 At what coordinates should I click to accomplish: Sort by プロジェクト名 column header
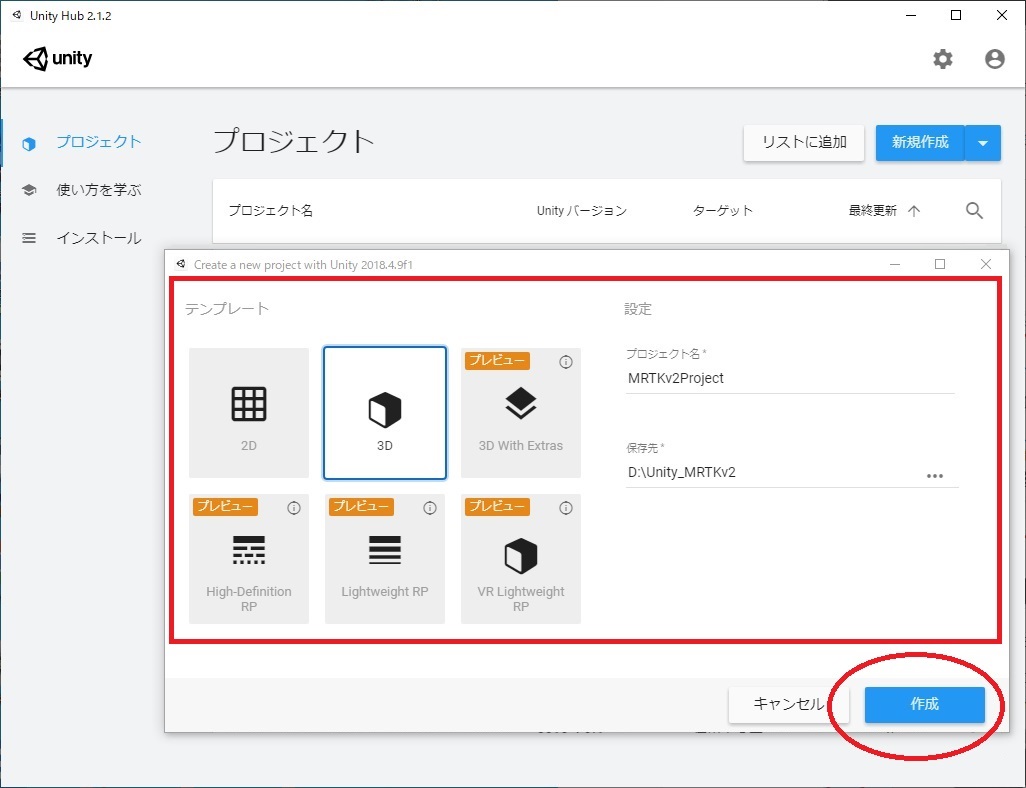[271, 211]
